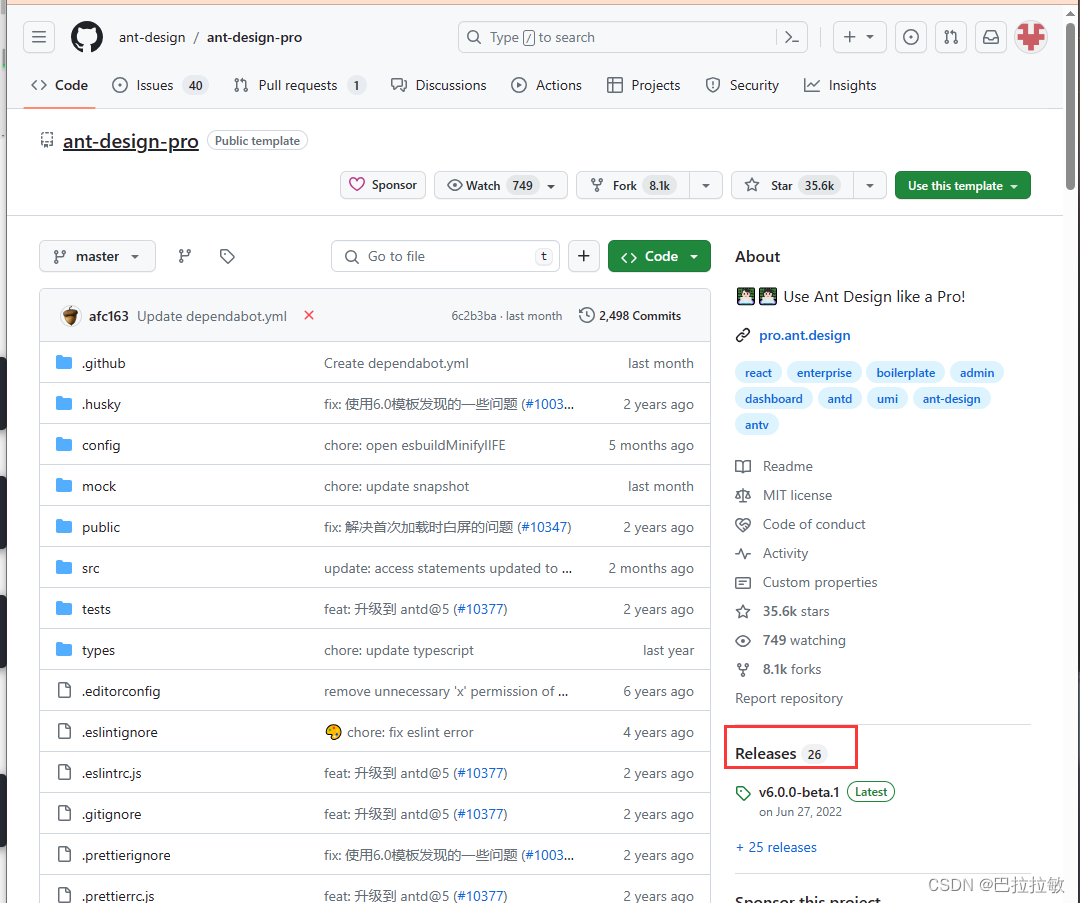Open the config folder
1080x903 pixels.
[x=101, y=445]
